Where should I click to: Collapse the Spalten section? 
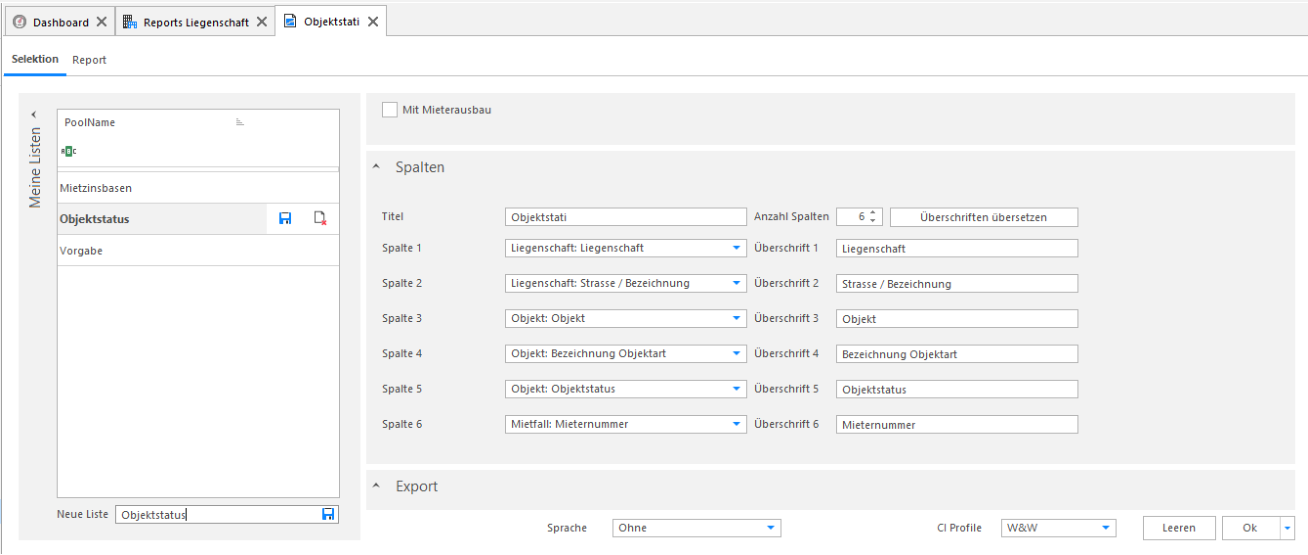pyautogui.click(x=376, y=168)
